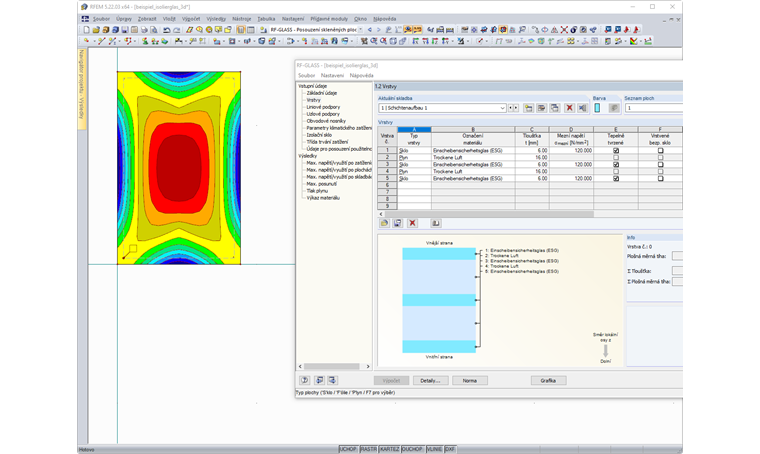Toggle vrstvené bezp. sklo checkbox for layer 1

(660, 151)
